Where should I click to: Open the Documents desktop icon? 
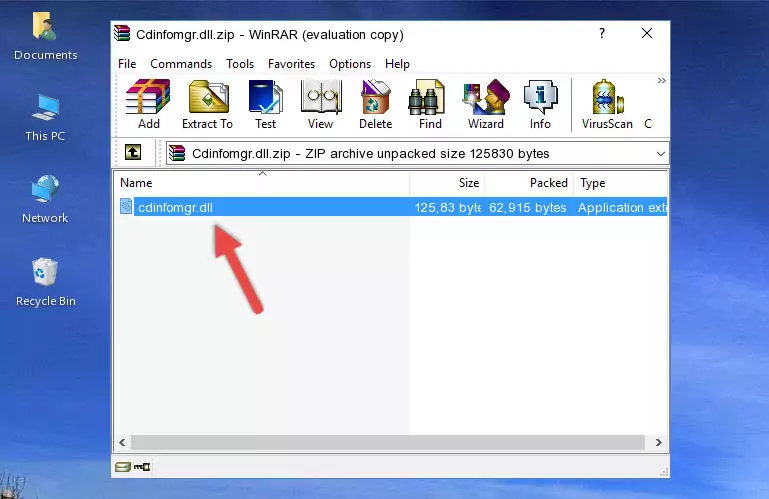point(45,36)
